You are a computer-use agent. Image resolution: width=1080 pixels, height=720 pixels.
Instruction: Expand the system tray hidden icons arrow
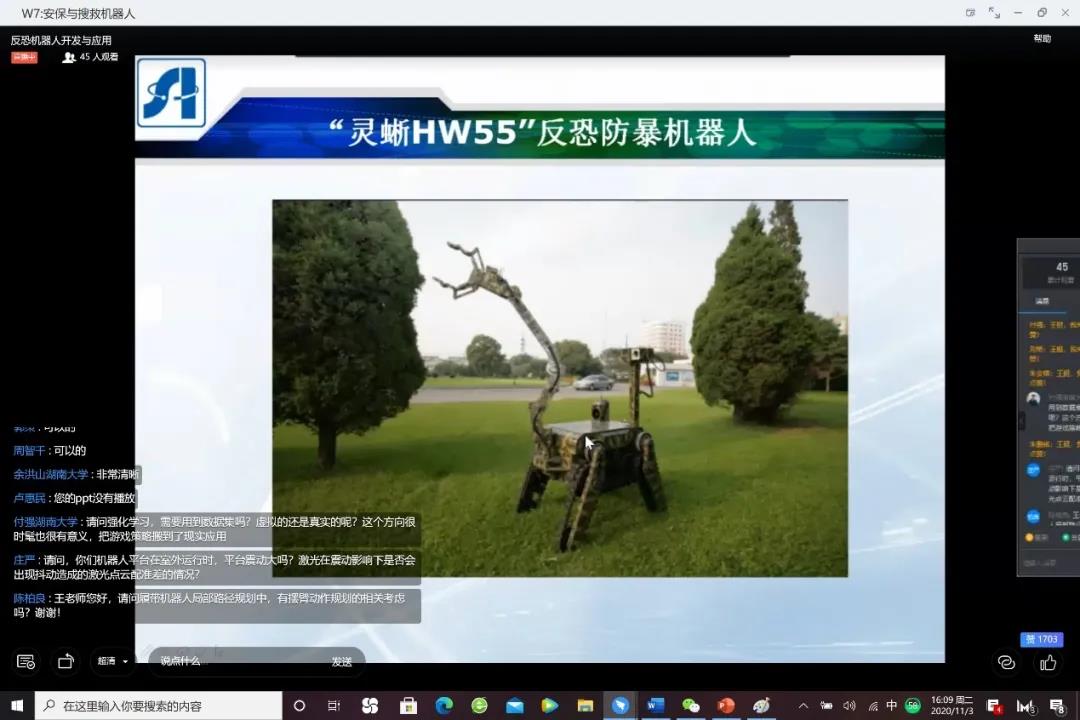[x=803, y=706]
